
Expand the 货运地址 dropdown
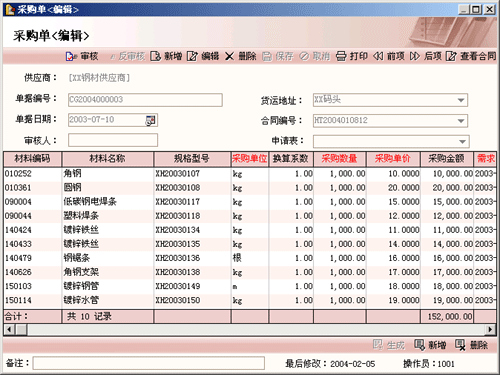pyautogui.click(x=461, y=100)
